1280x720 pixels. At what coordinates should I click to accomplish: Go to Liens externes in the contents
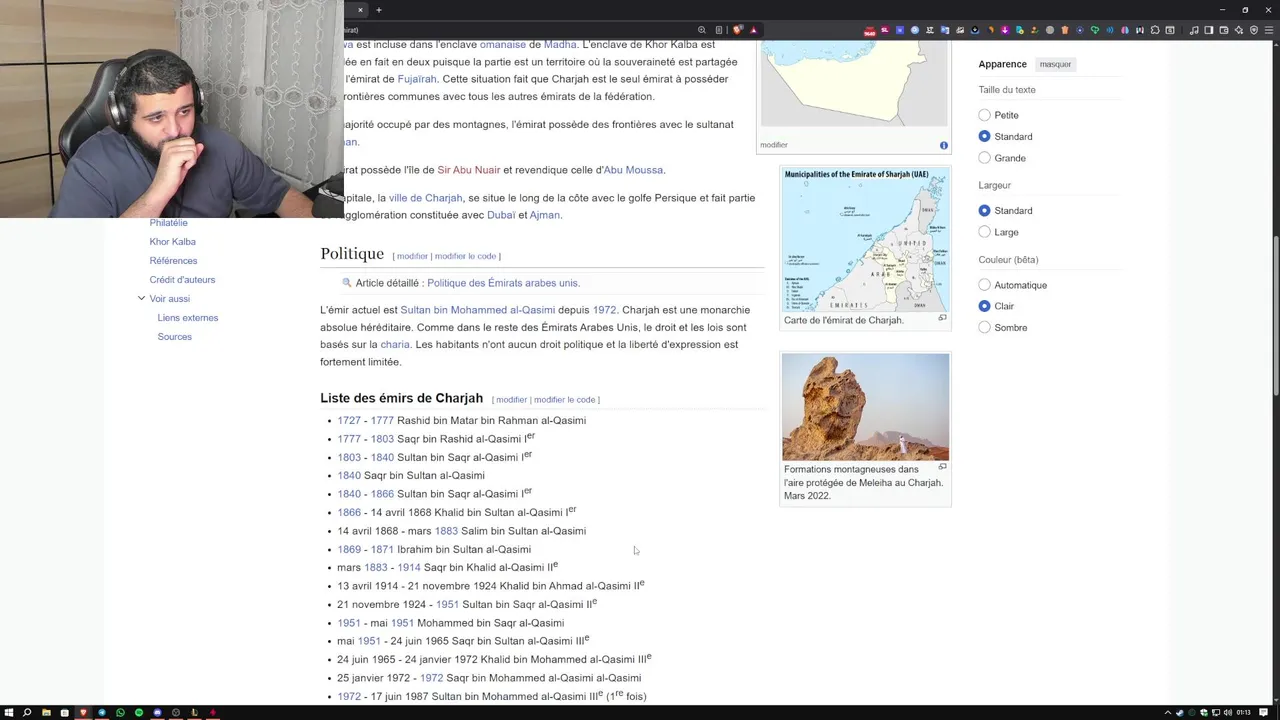tap(188, 318)
